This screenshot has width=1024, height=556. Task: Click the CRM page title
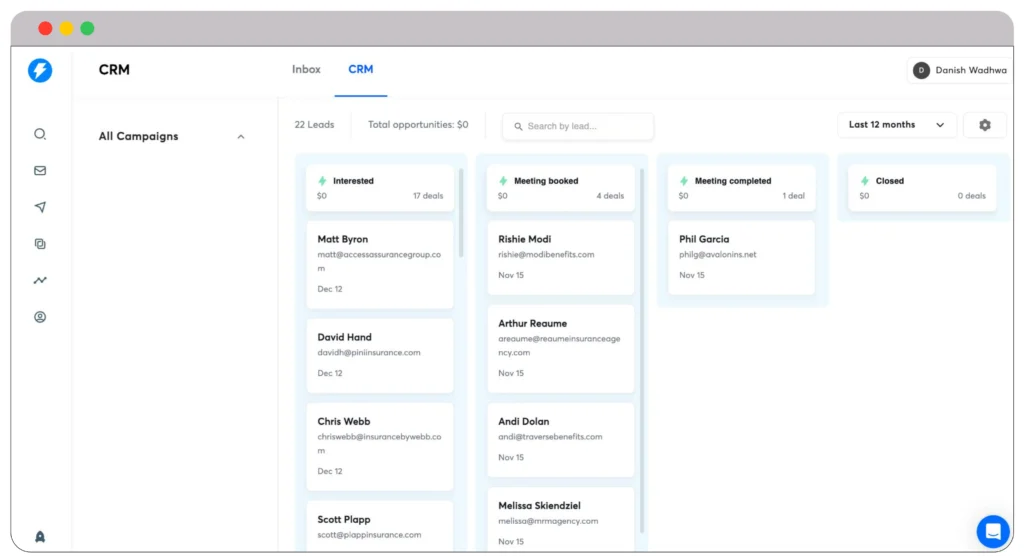(x=114, y=69)
